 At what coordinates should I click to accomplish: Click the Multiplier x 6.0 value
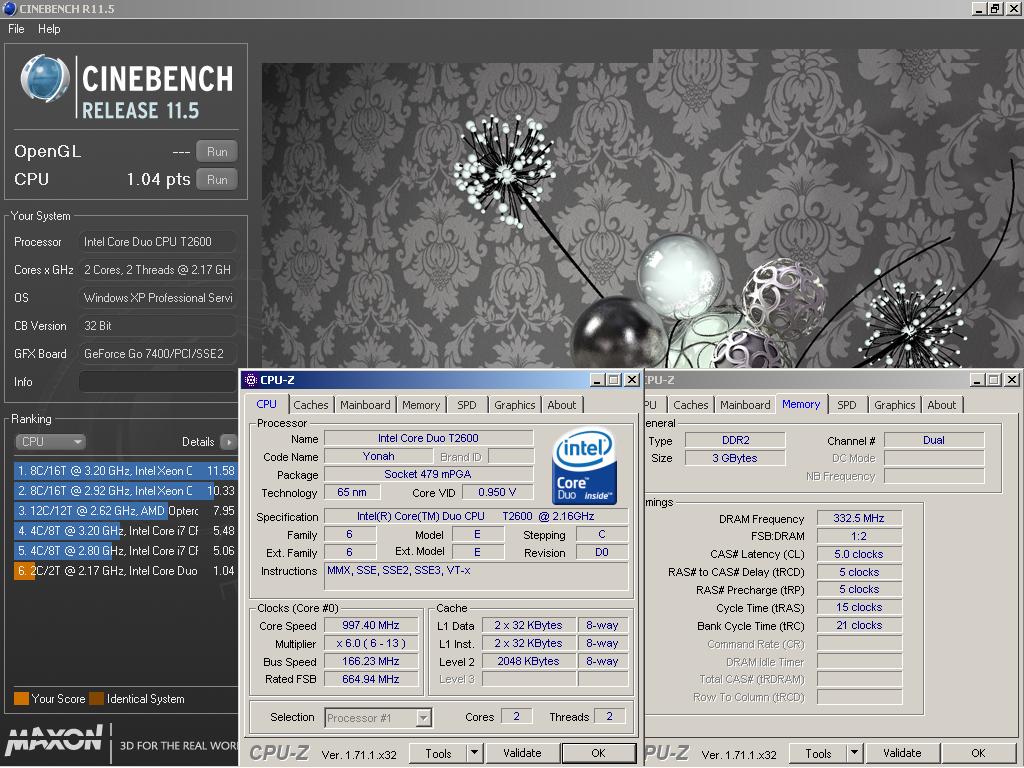tap(370, 643)
